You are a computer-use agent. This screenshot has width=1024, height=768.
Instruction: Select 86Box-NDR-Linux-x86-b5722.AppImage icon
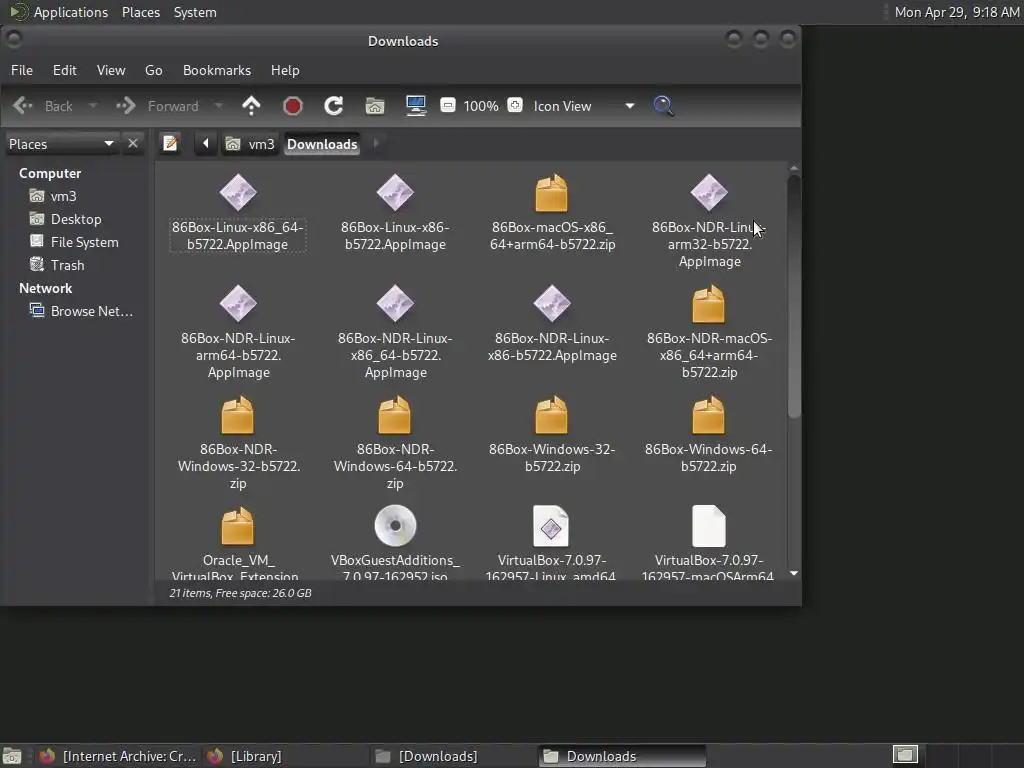click(x=552, y=303)
